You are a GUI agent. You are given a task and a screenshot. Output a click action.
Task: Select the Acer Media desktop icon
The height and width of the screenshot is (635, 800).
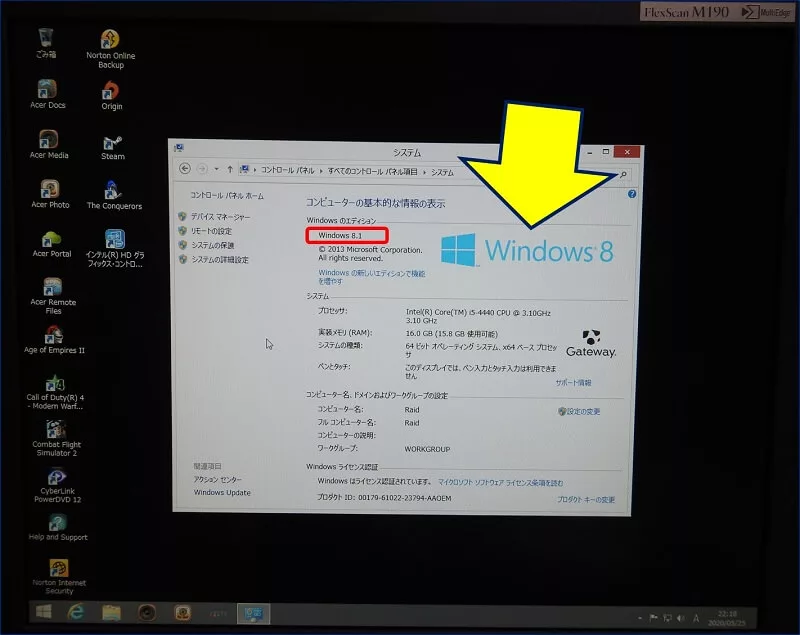pos(48,144)
